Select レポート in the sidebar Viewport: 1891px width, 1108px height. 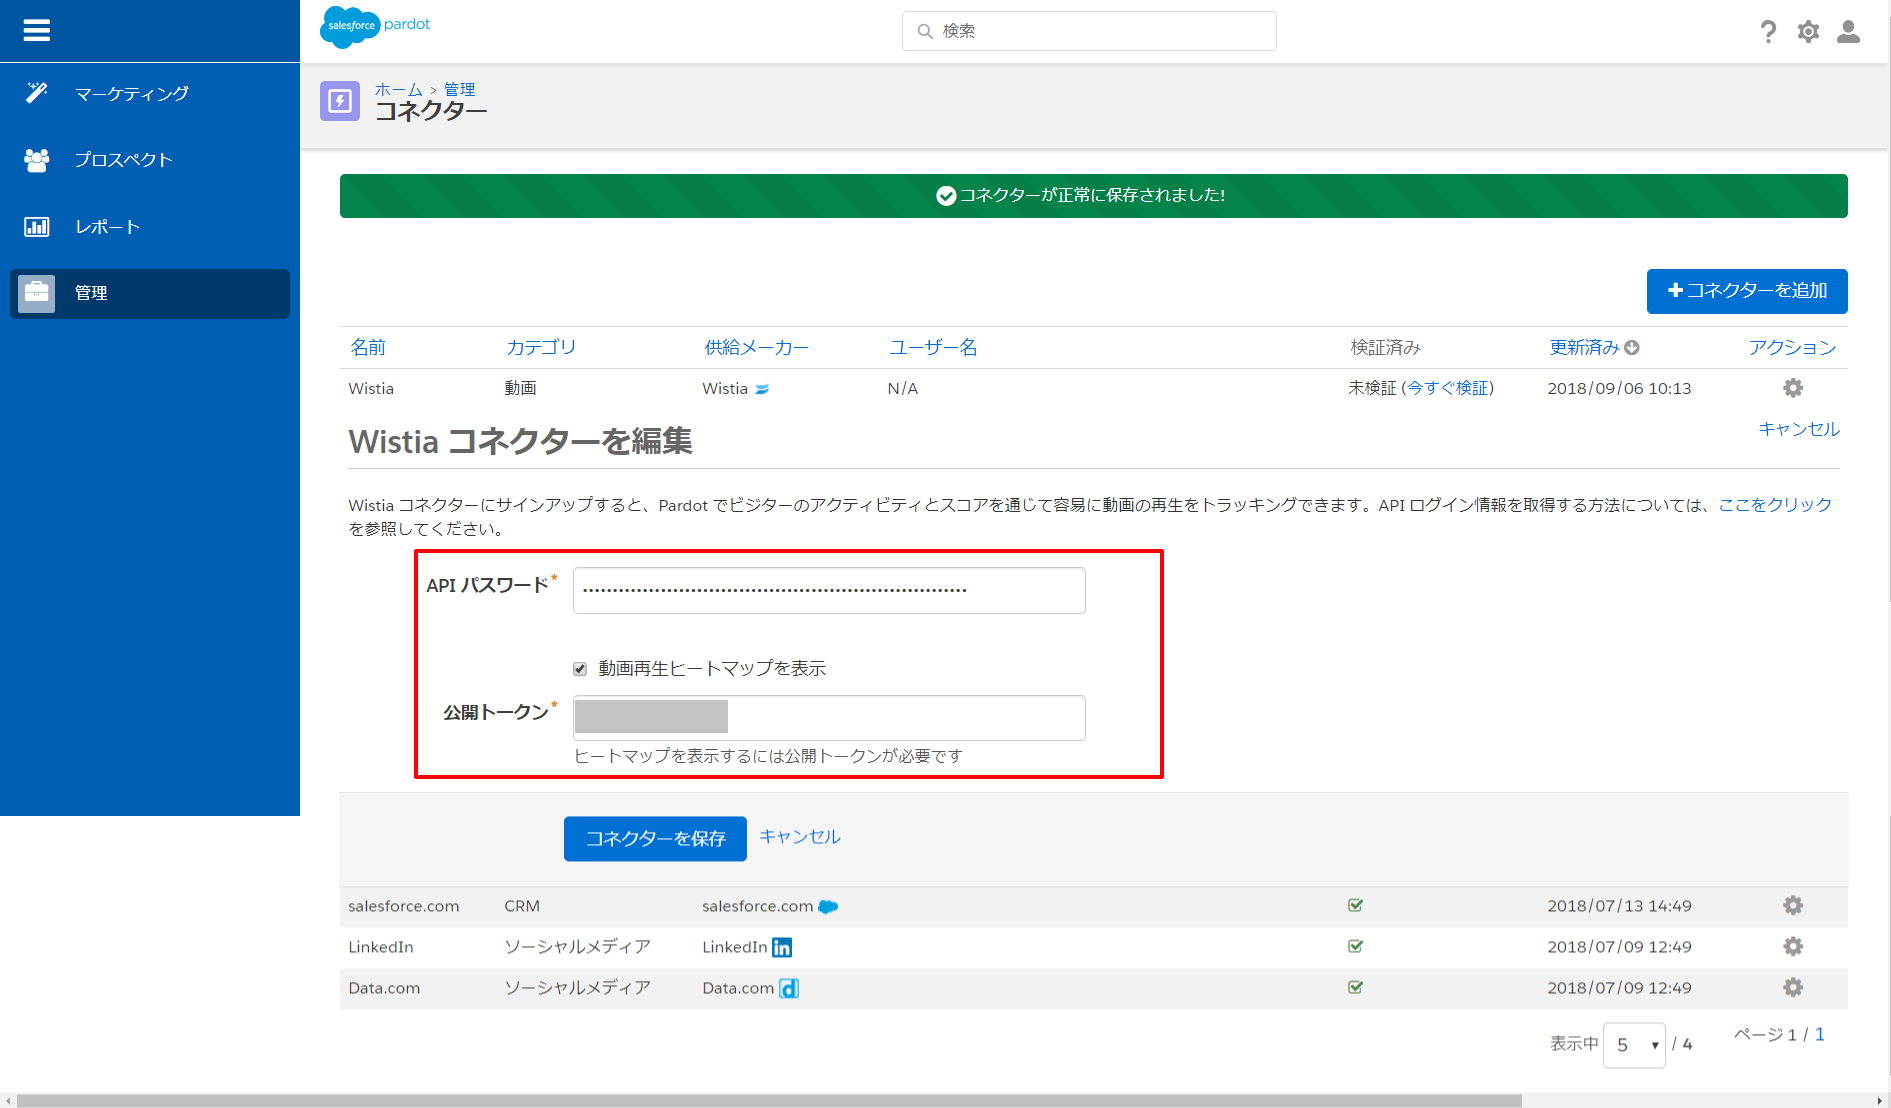107,227
